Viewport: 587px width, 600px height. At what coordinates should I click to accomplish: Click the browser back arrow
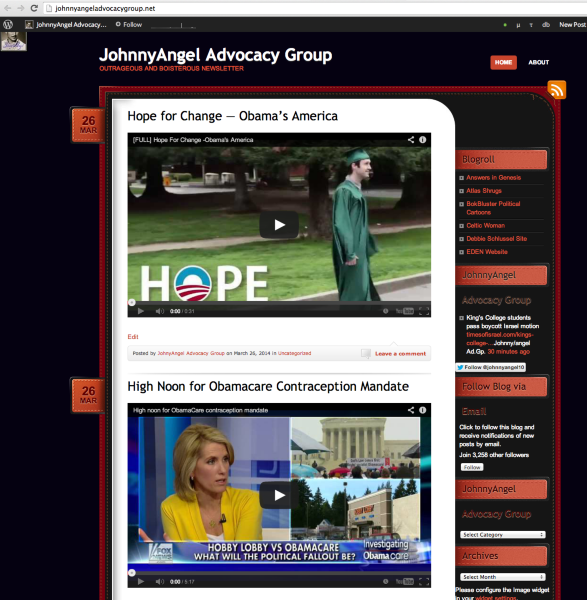pyautogui.click(x=7, y=8)
